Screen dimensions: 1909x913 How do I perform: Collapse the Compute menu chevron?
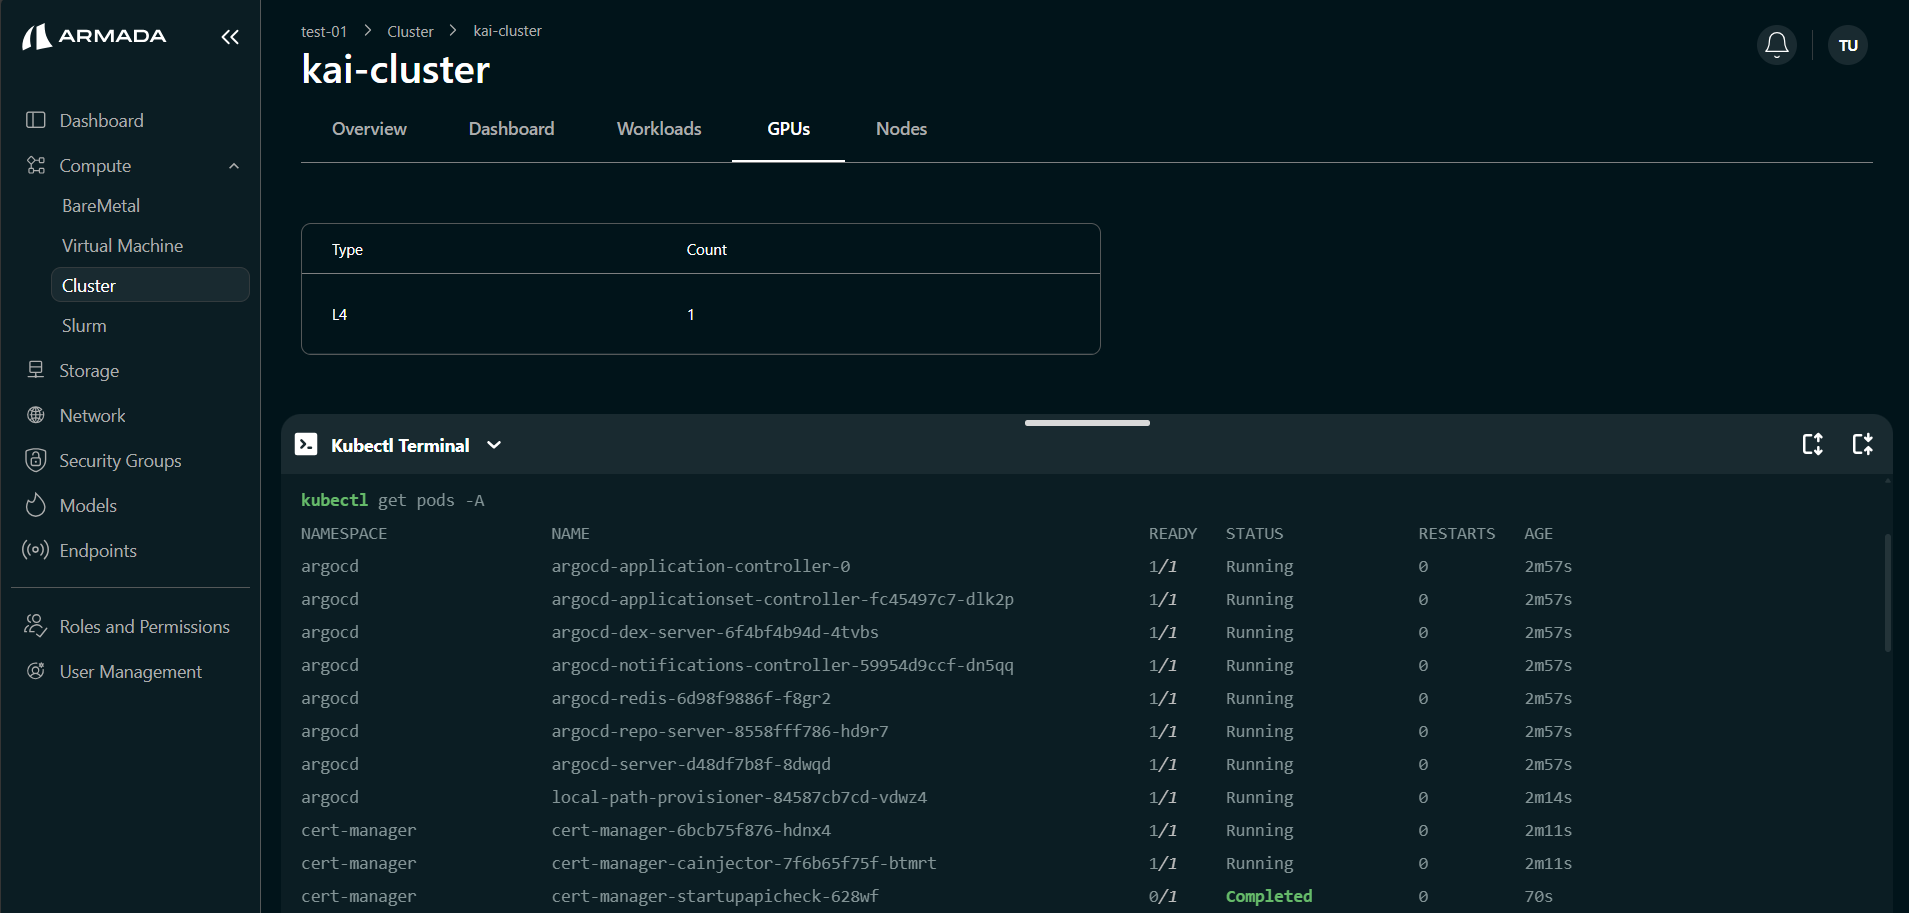(x=234, y=166)
